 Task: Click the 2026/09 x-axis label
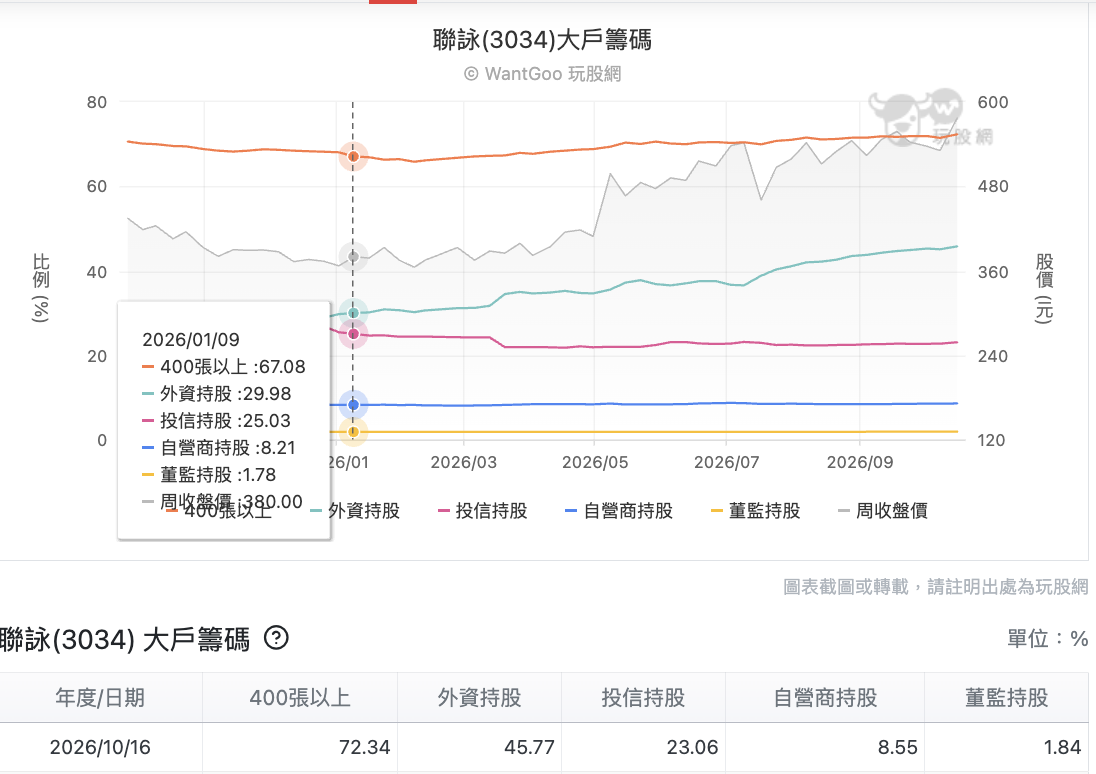click(x=860, y=462)
